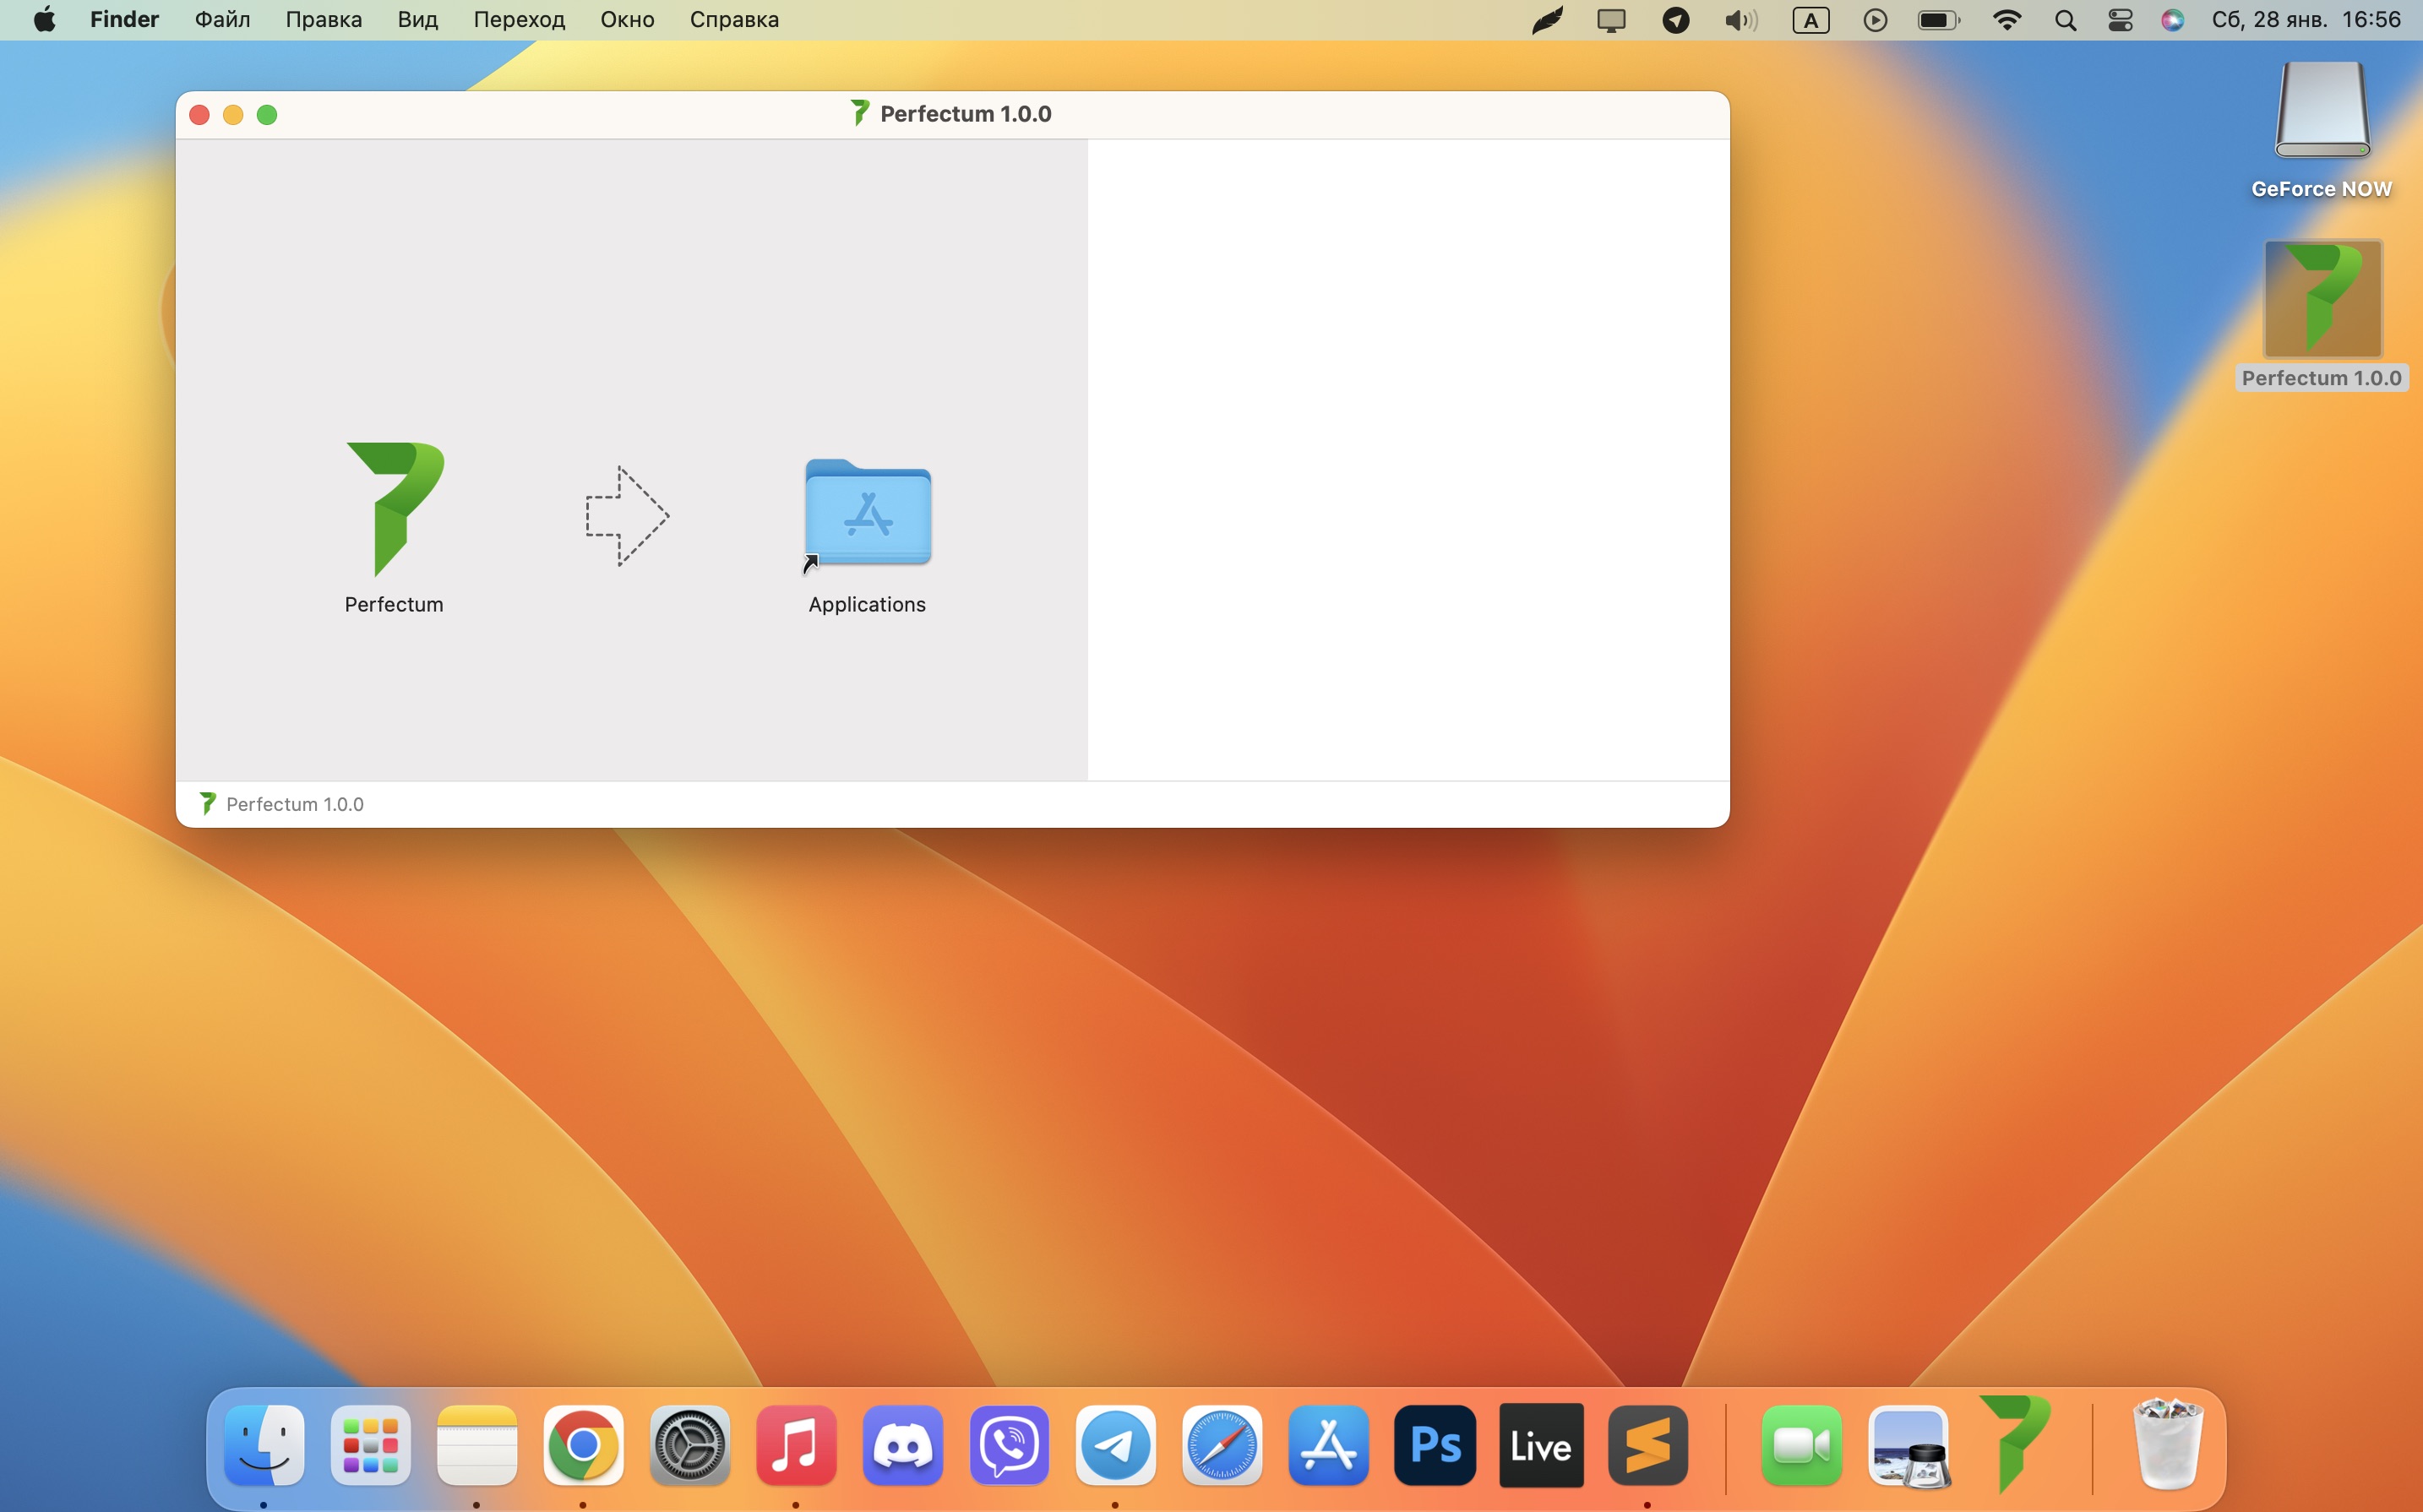Open Sublime Text from the Dock
The image size is (2423, 1512).
(1647, 1445)
